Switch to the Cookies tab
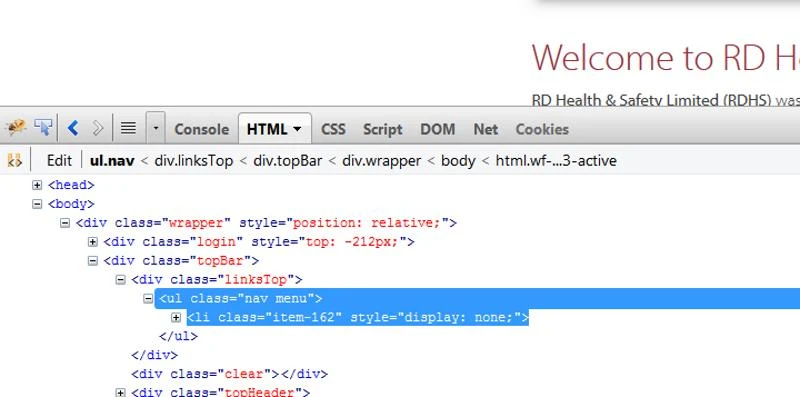This screenshot has height=397, width=800. pos(542,130)
